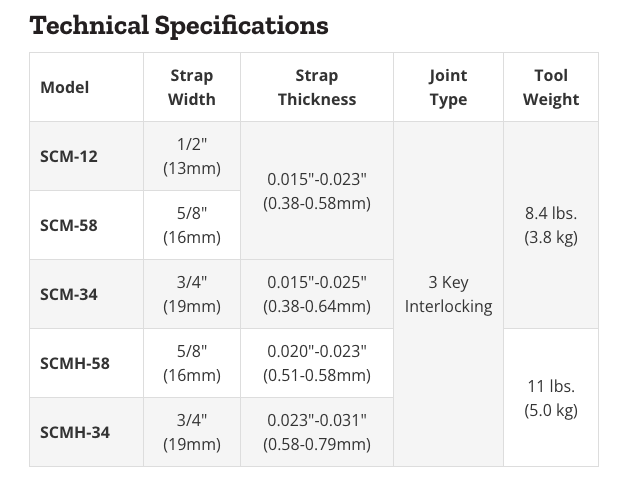Click the 0.015"-0.023" strap thickness cell
The image size is (628, 481).
pos(317,190)
